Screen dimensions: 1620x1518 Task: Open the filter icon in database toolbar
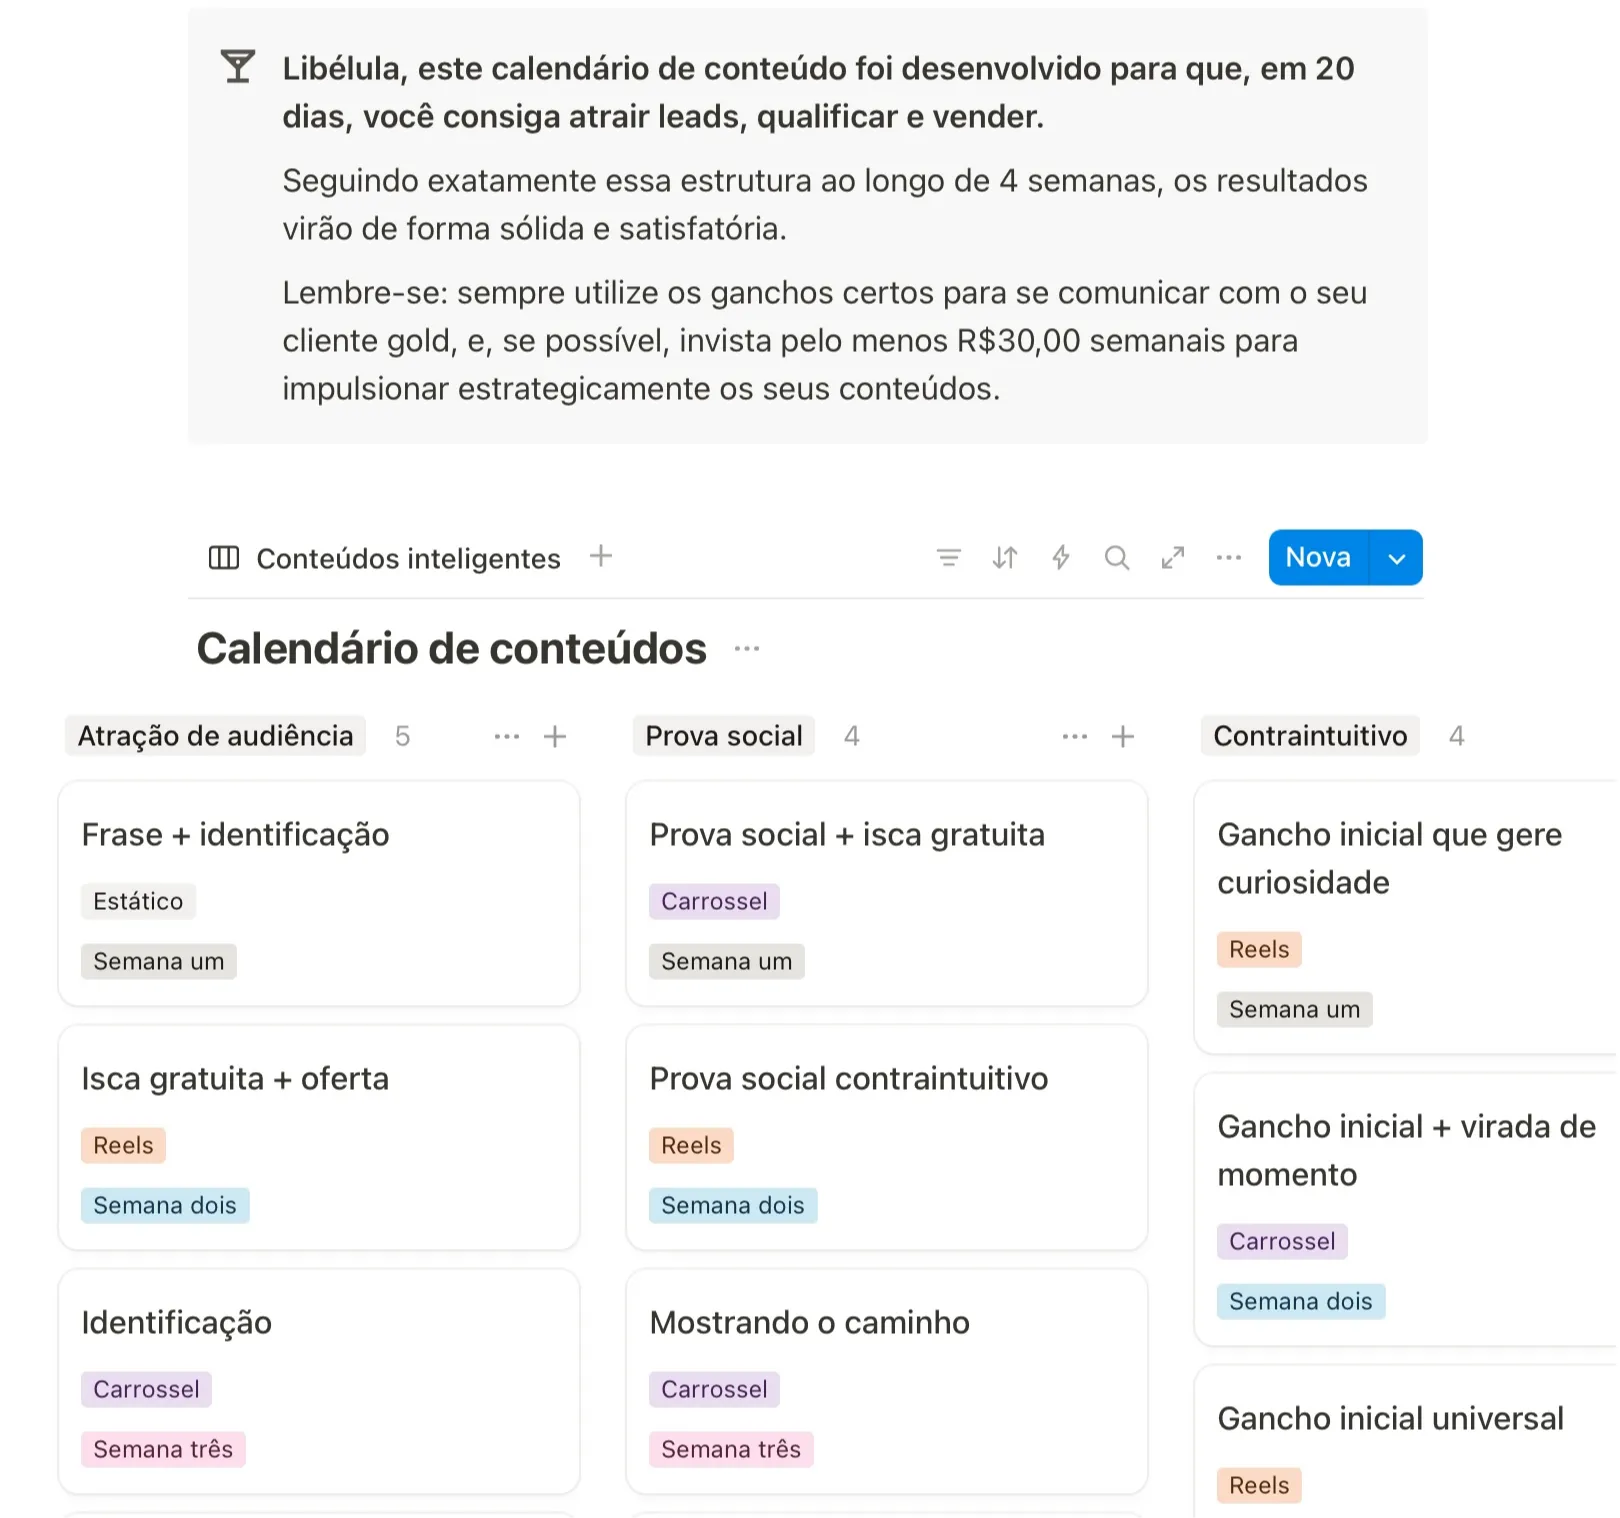[948, 558]
